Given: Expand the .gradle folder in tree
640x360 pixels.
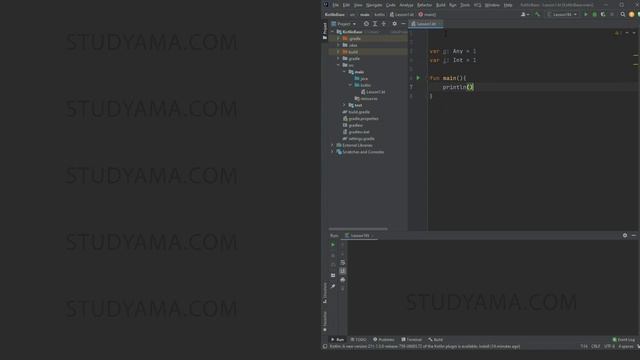Looking at the screenshot, I should click(x=338, y=38).
